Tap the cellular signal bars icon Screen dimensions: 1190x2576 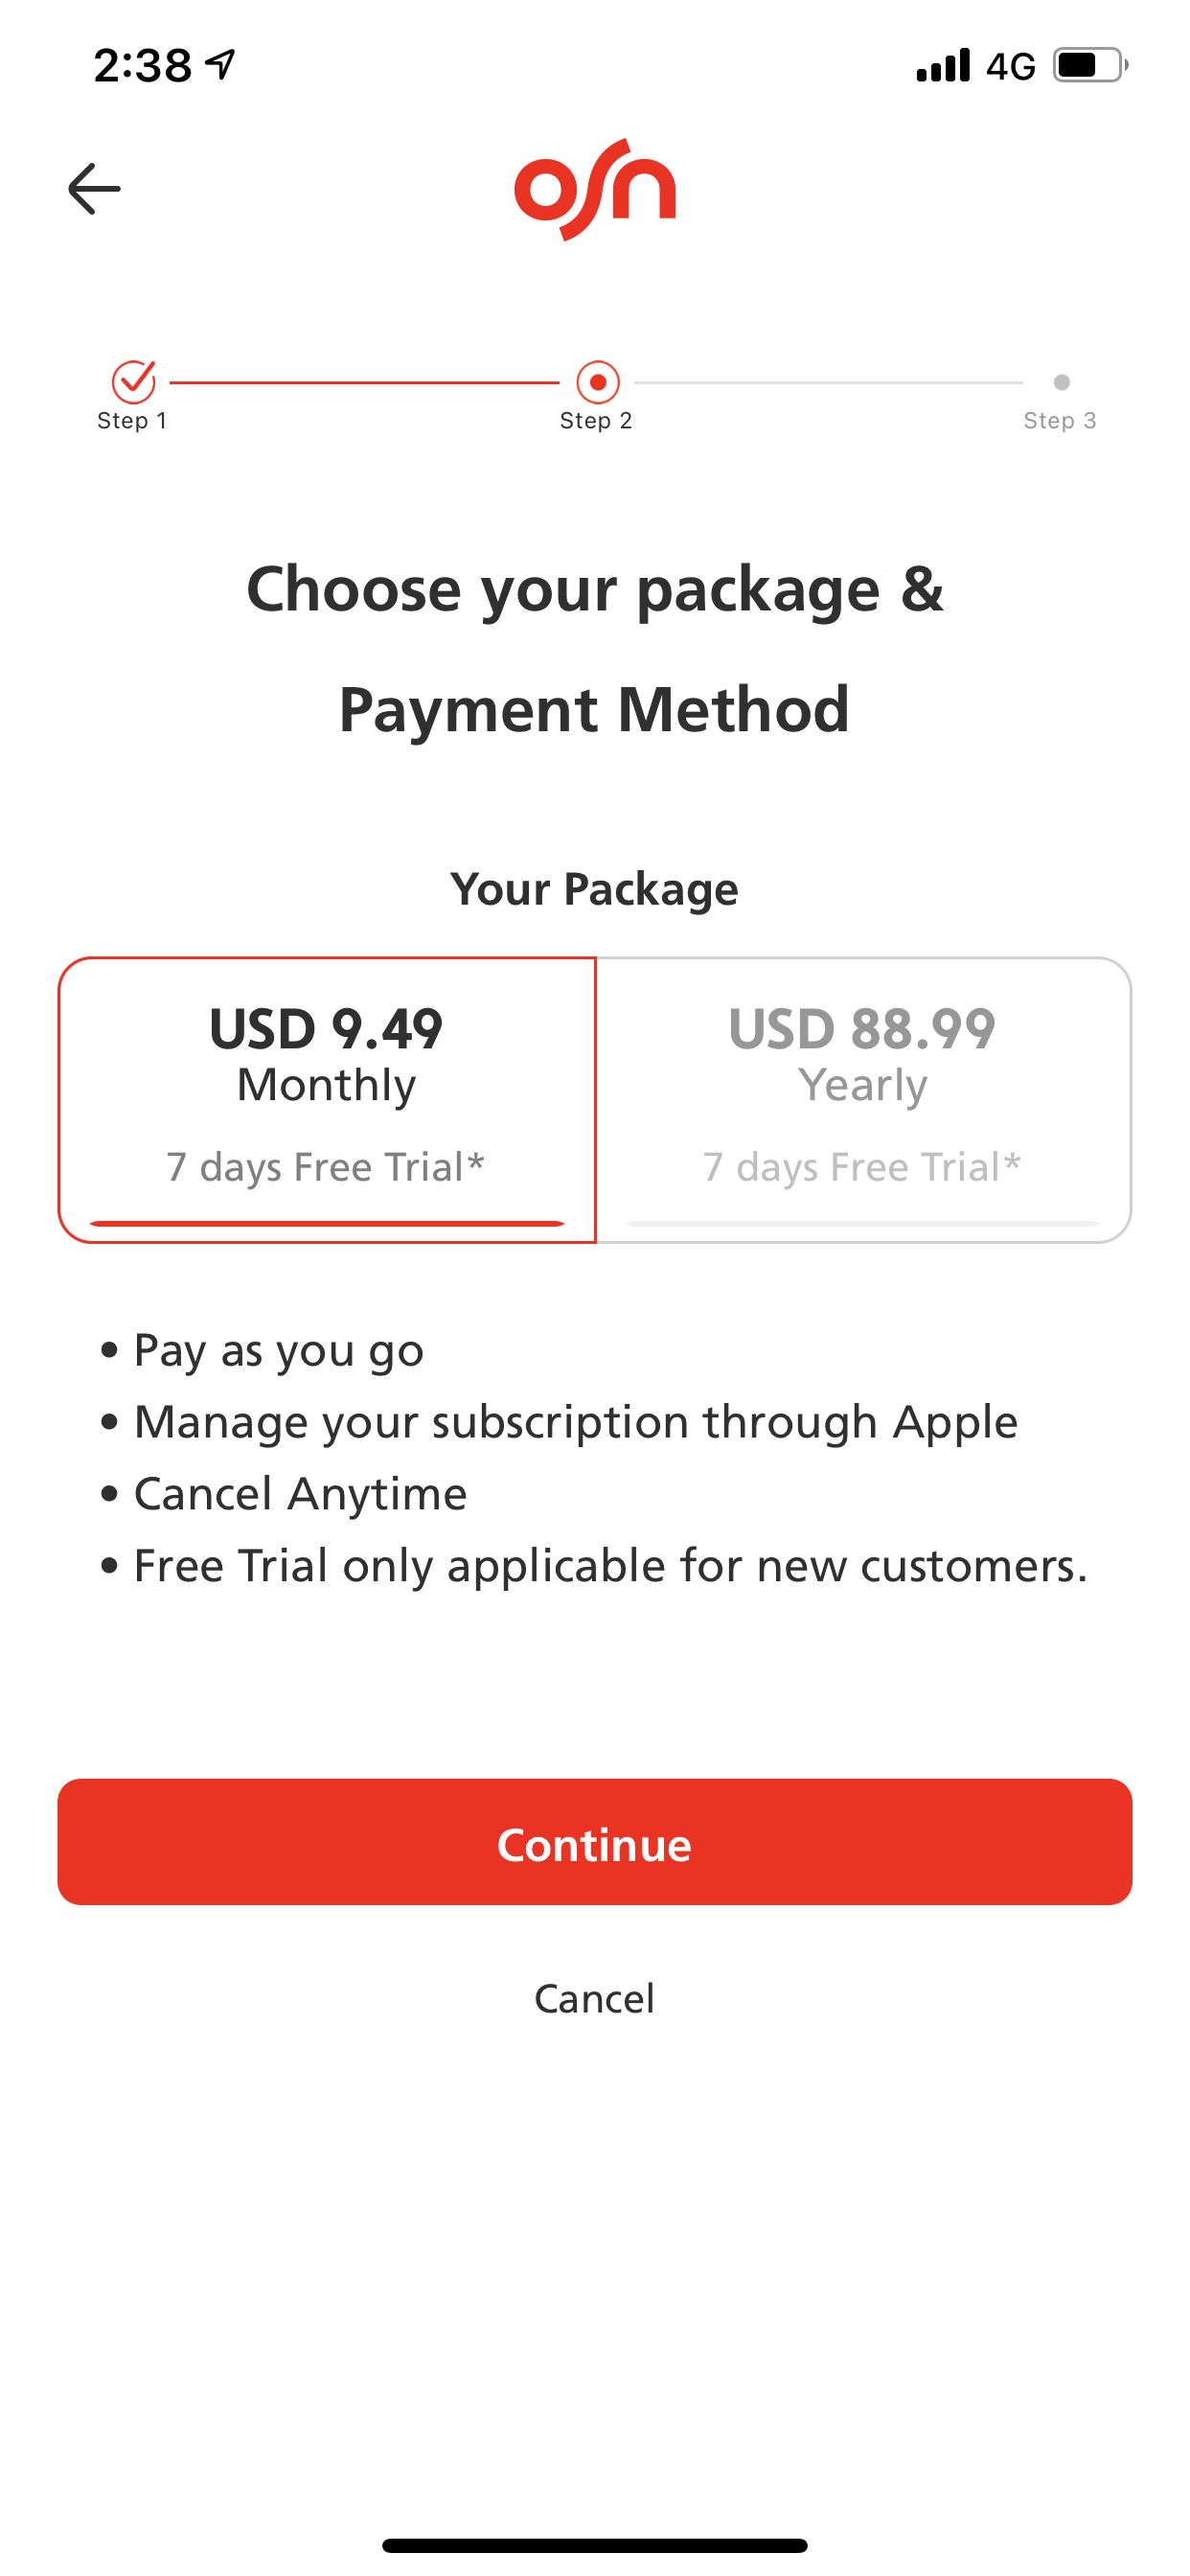point(943,65)
